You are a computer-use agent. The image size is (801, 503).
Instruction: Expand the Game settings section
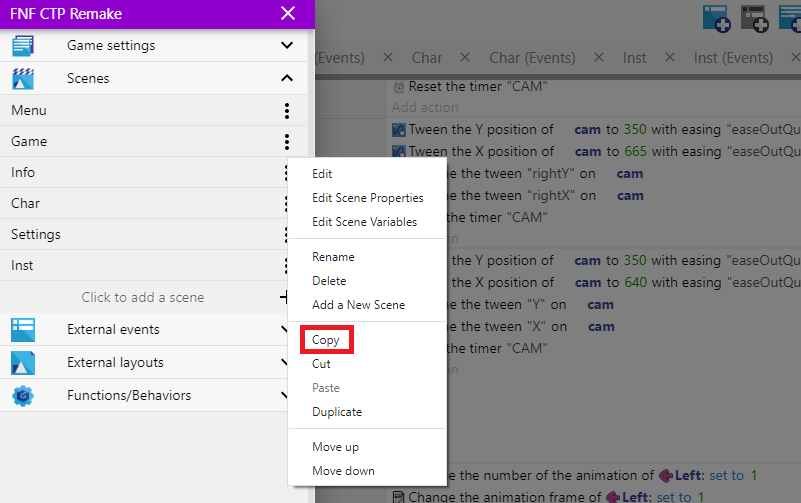287,46
